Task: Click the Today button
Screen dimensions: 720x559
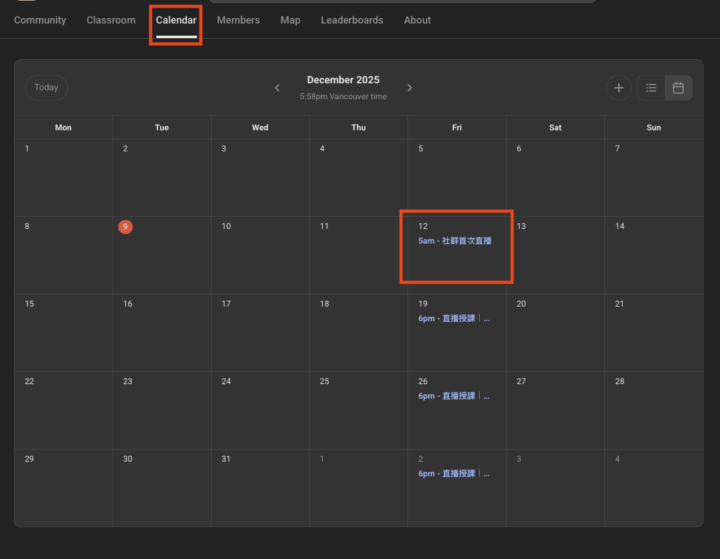Action: click(46, 87)
